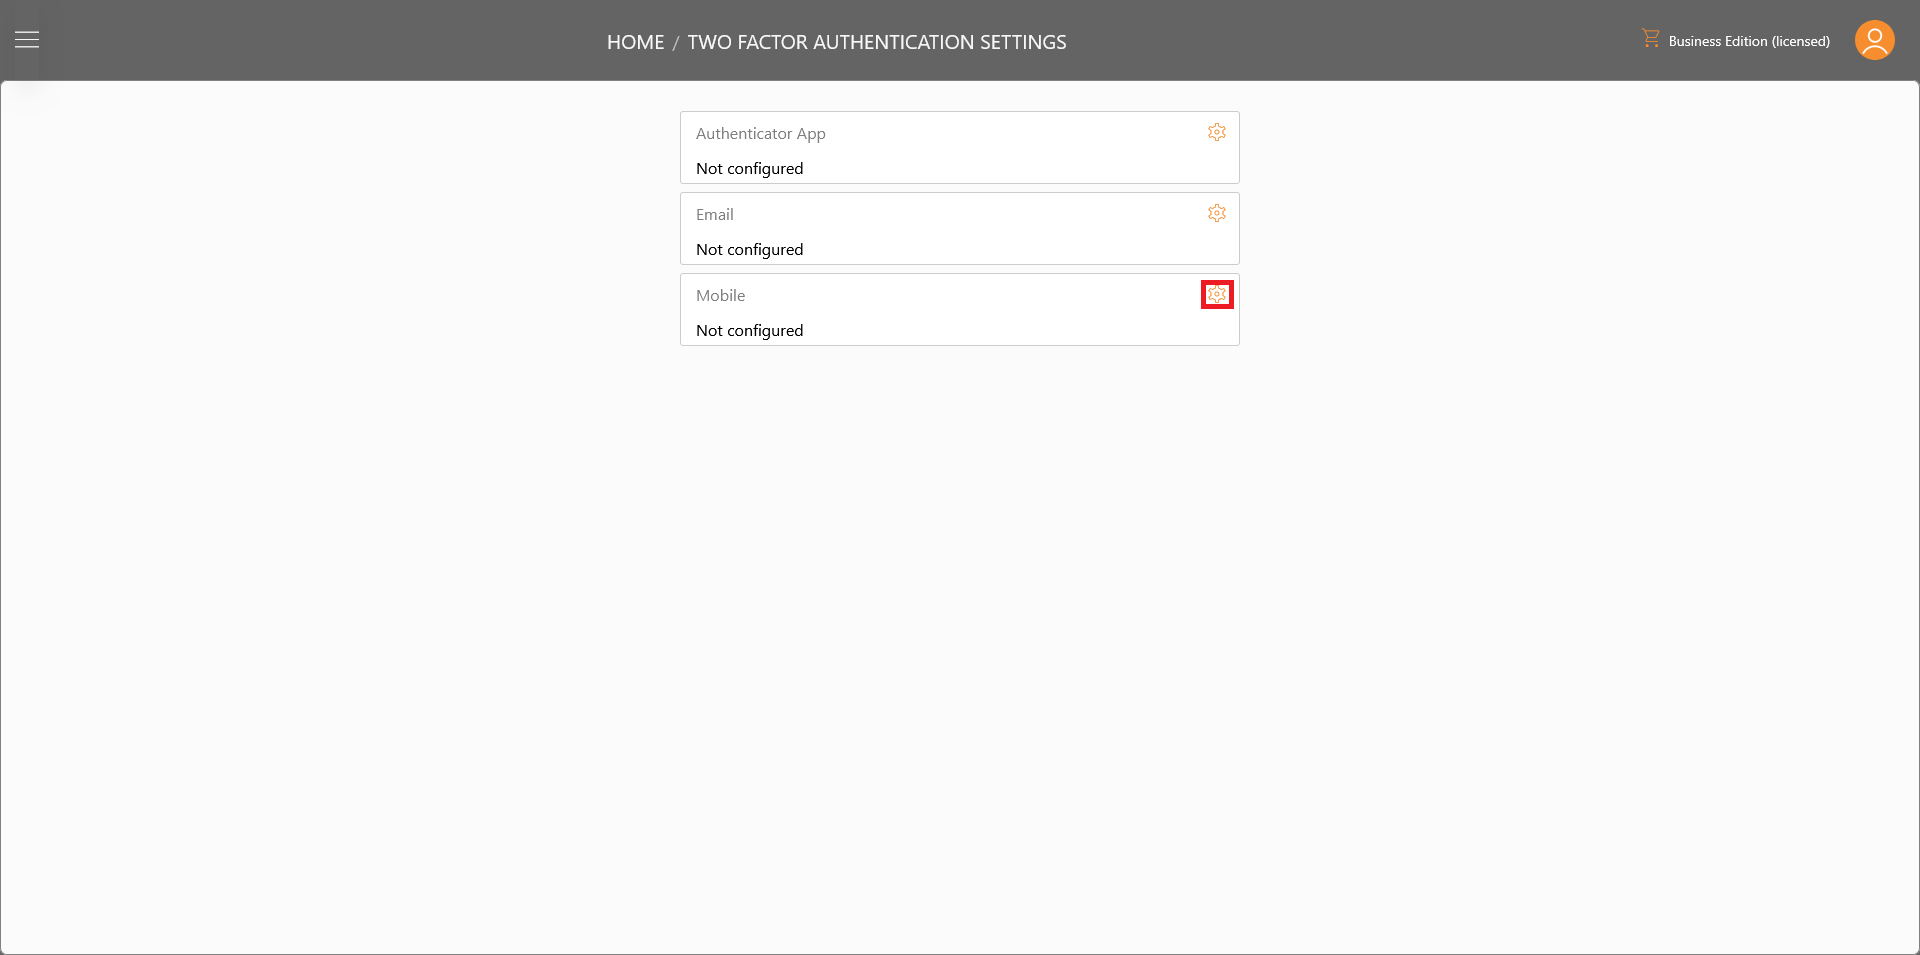This screenshot has width=1920, height=955.
Task: Click the breadcrumb slash separator
Action: [x=676, y=43]
